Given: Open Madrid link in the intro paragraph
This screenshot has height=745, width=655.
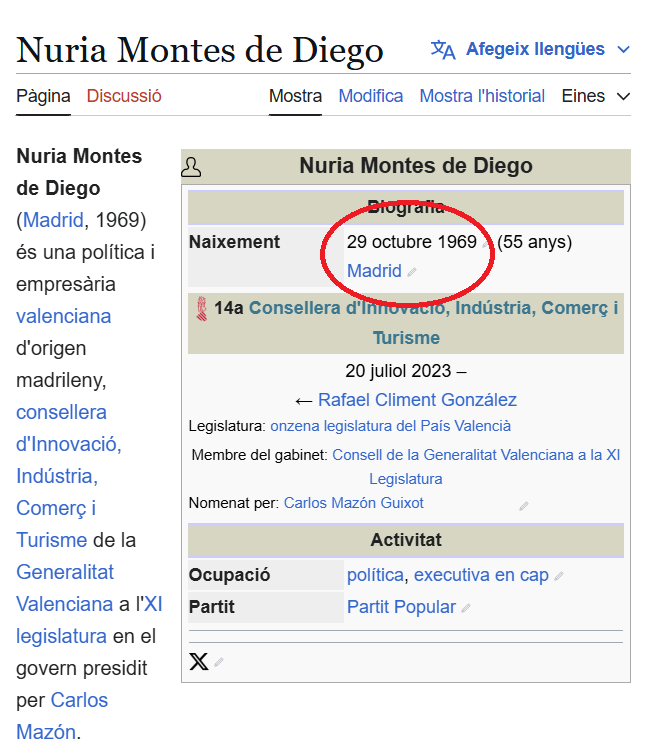Looking at the screenshot, I should (53, 220).
